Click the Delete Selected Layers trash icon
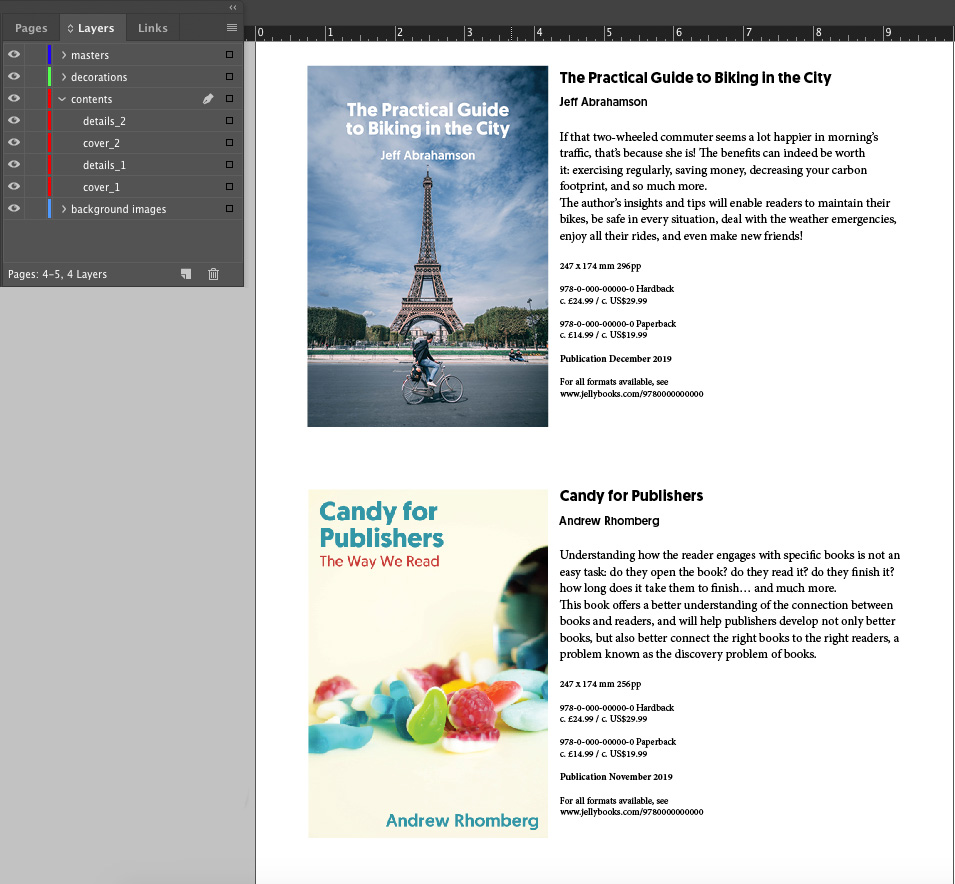This screenshot has width=955, height=884. (x=213, y=274)
